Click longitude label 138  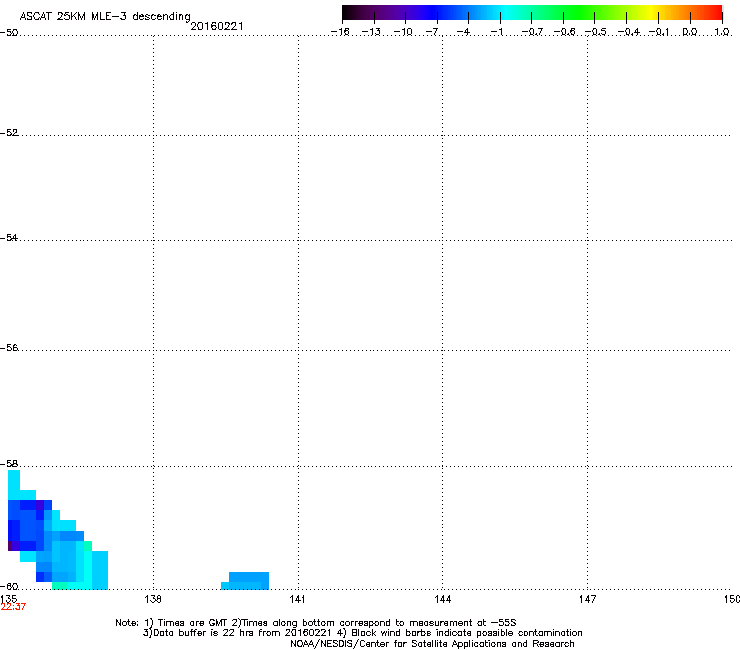(153, 599)
